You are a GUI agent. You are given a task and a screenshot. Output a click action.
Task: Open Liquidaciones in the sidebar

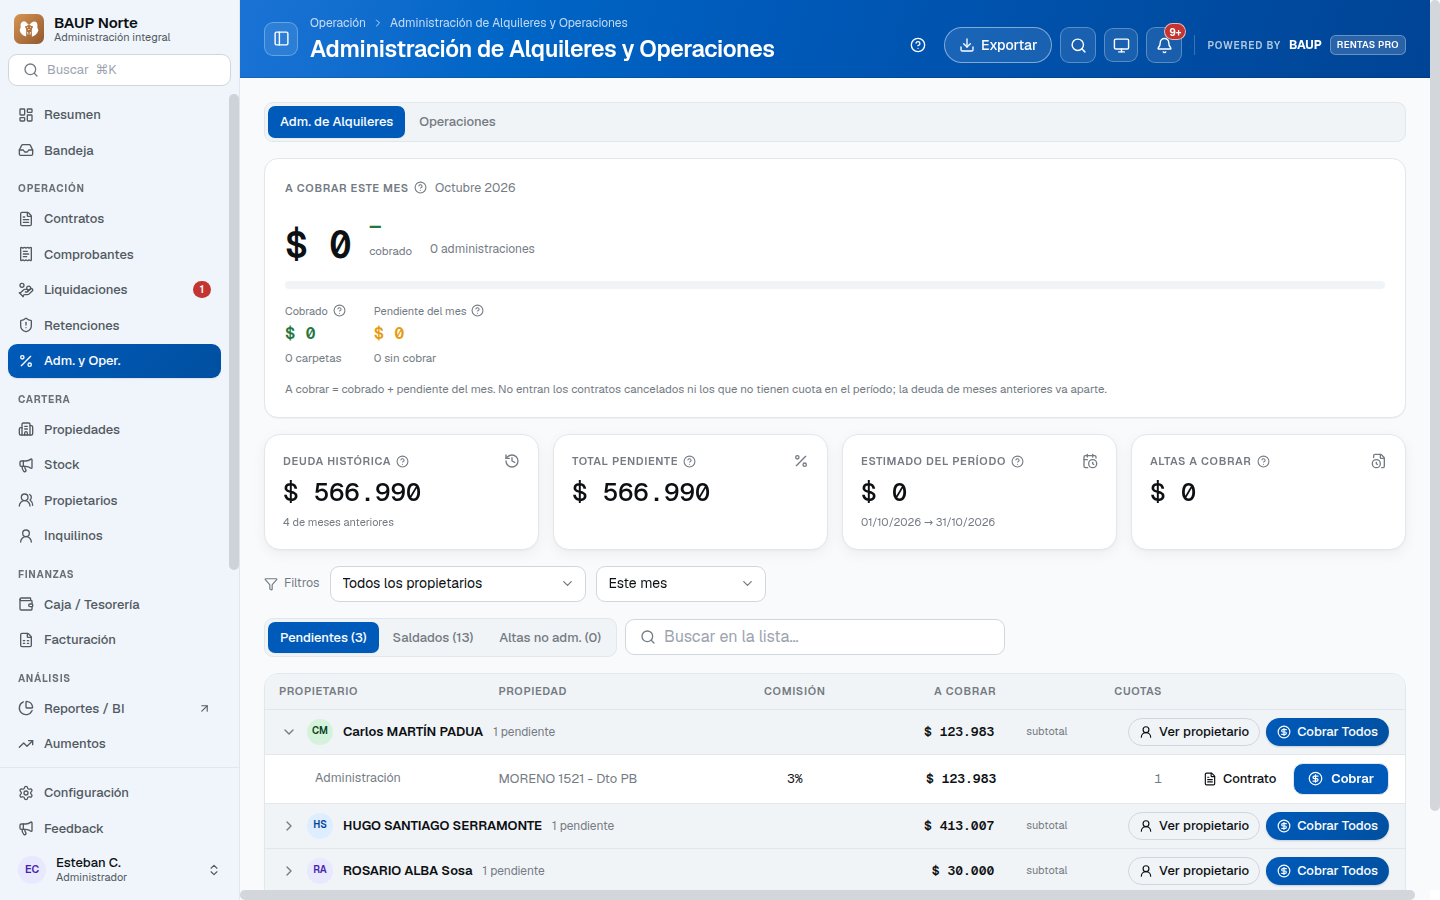pos(114,290)
